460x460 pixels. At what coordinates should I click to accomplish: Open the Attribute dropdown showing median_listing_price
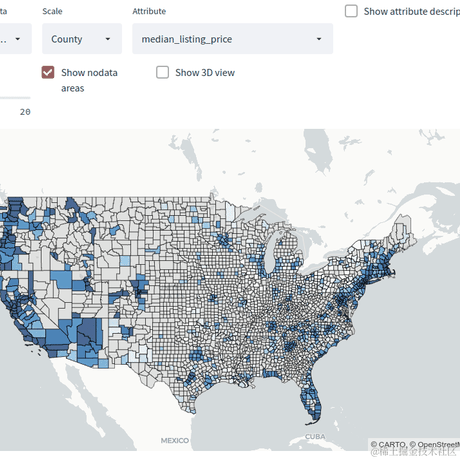232,39
